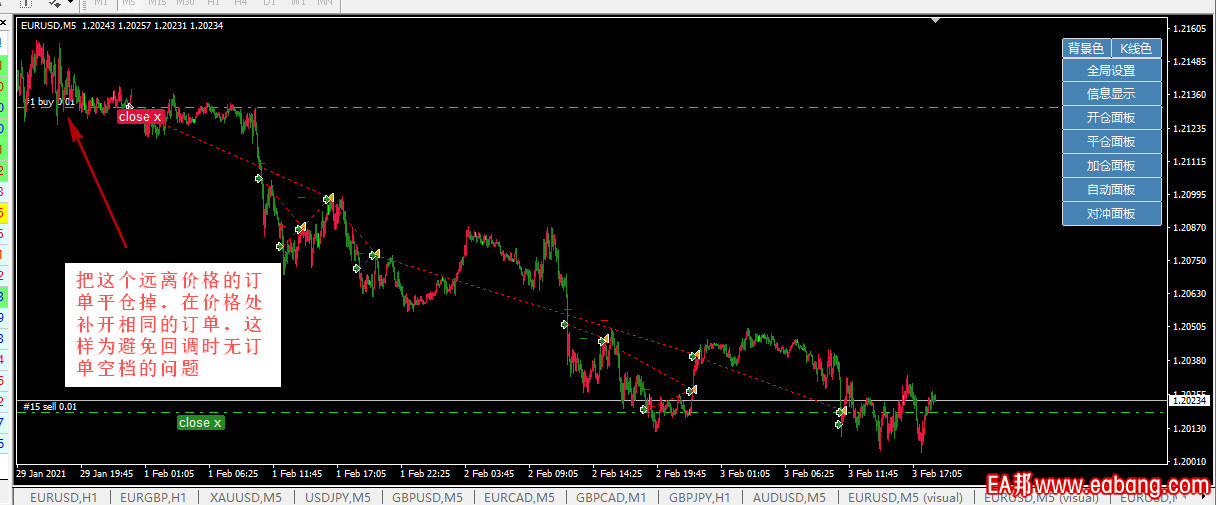Show the 对冲面板 hedging panel
This screenshot has width=1216, height=505.
click(1111, 214)
